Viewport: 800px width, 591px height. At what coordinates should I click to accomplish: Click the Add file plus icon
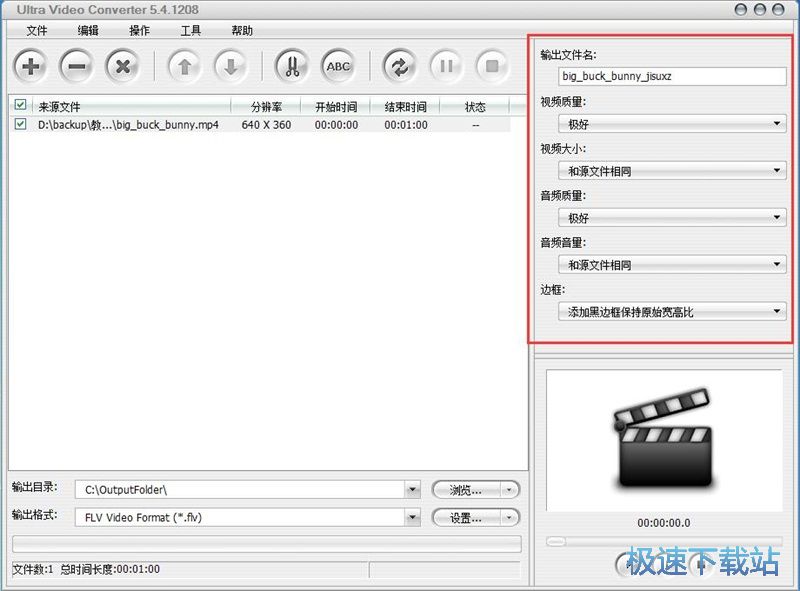29,66
